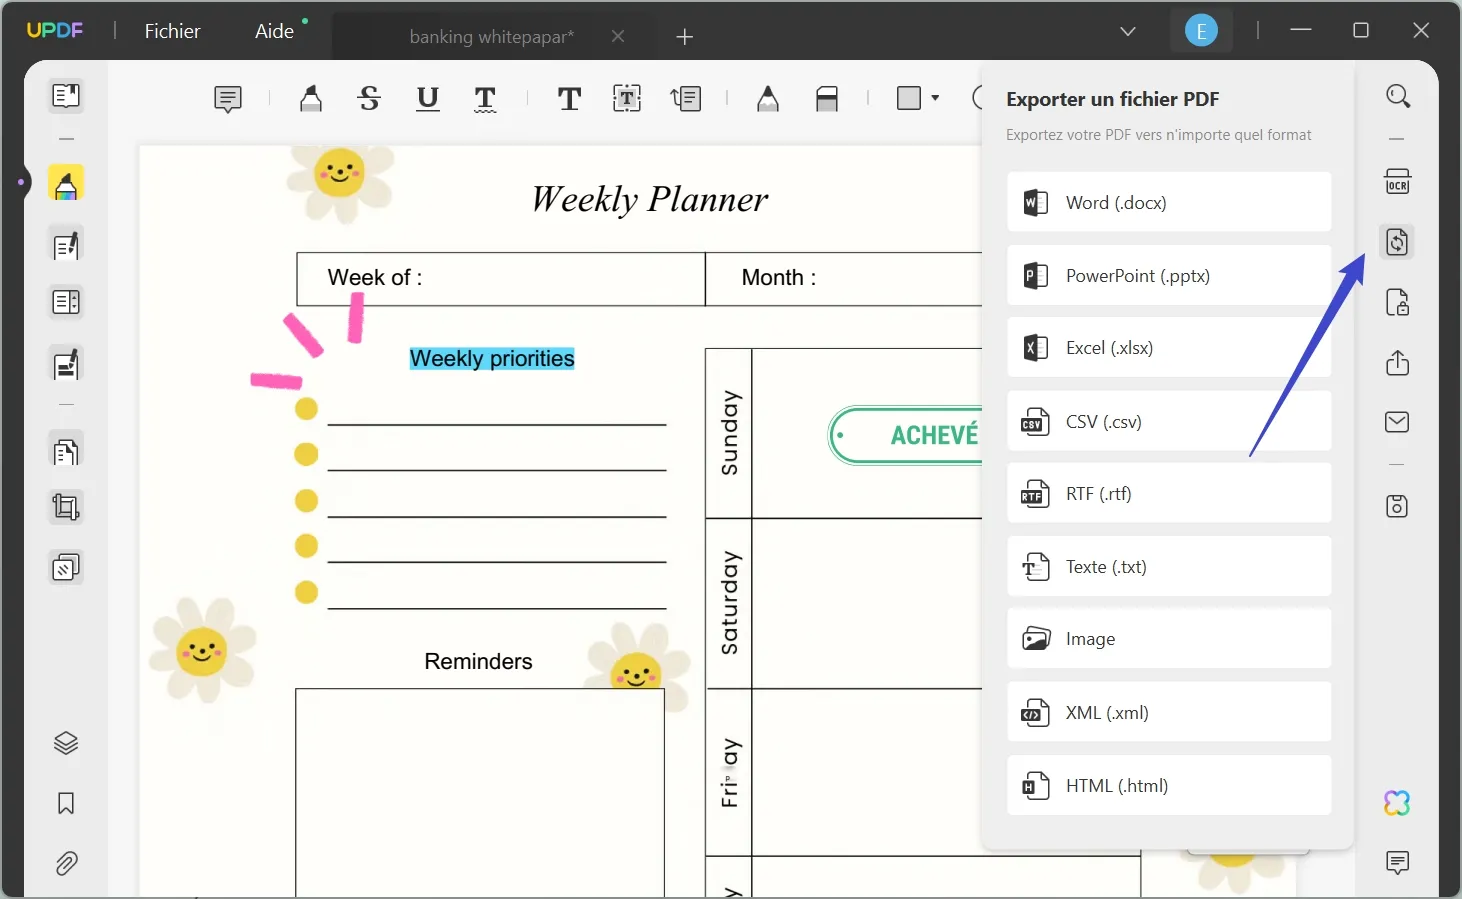The width and height of the screenshot is (1462, 899).
Task: Open the crop pages tool
Action: tap(66, 507)
